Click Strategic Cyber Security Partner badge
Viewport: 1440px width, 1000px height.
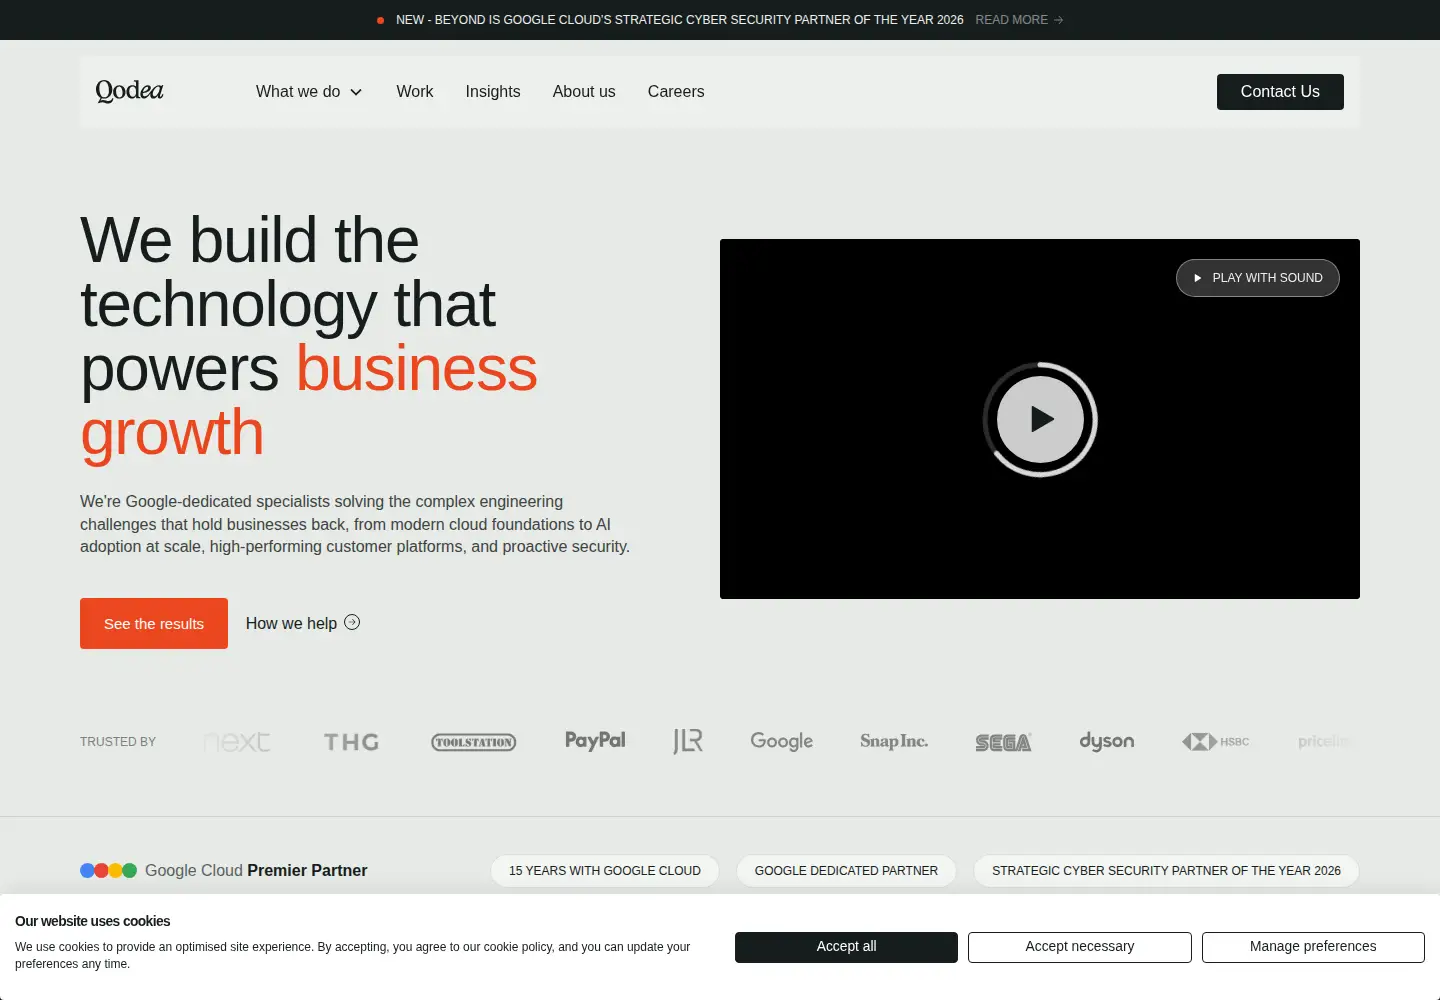(1166, 871)
